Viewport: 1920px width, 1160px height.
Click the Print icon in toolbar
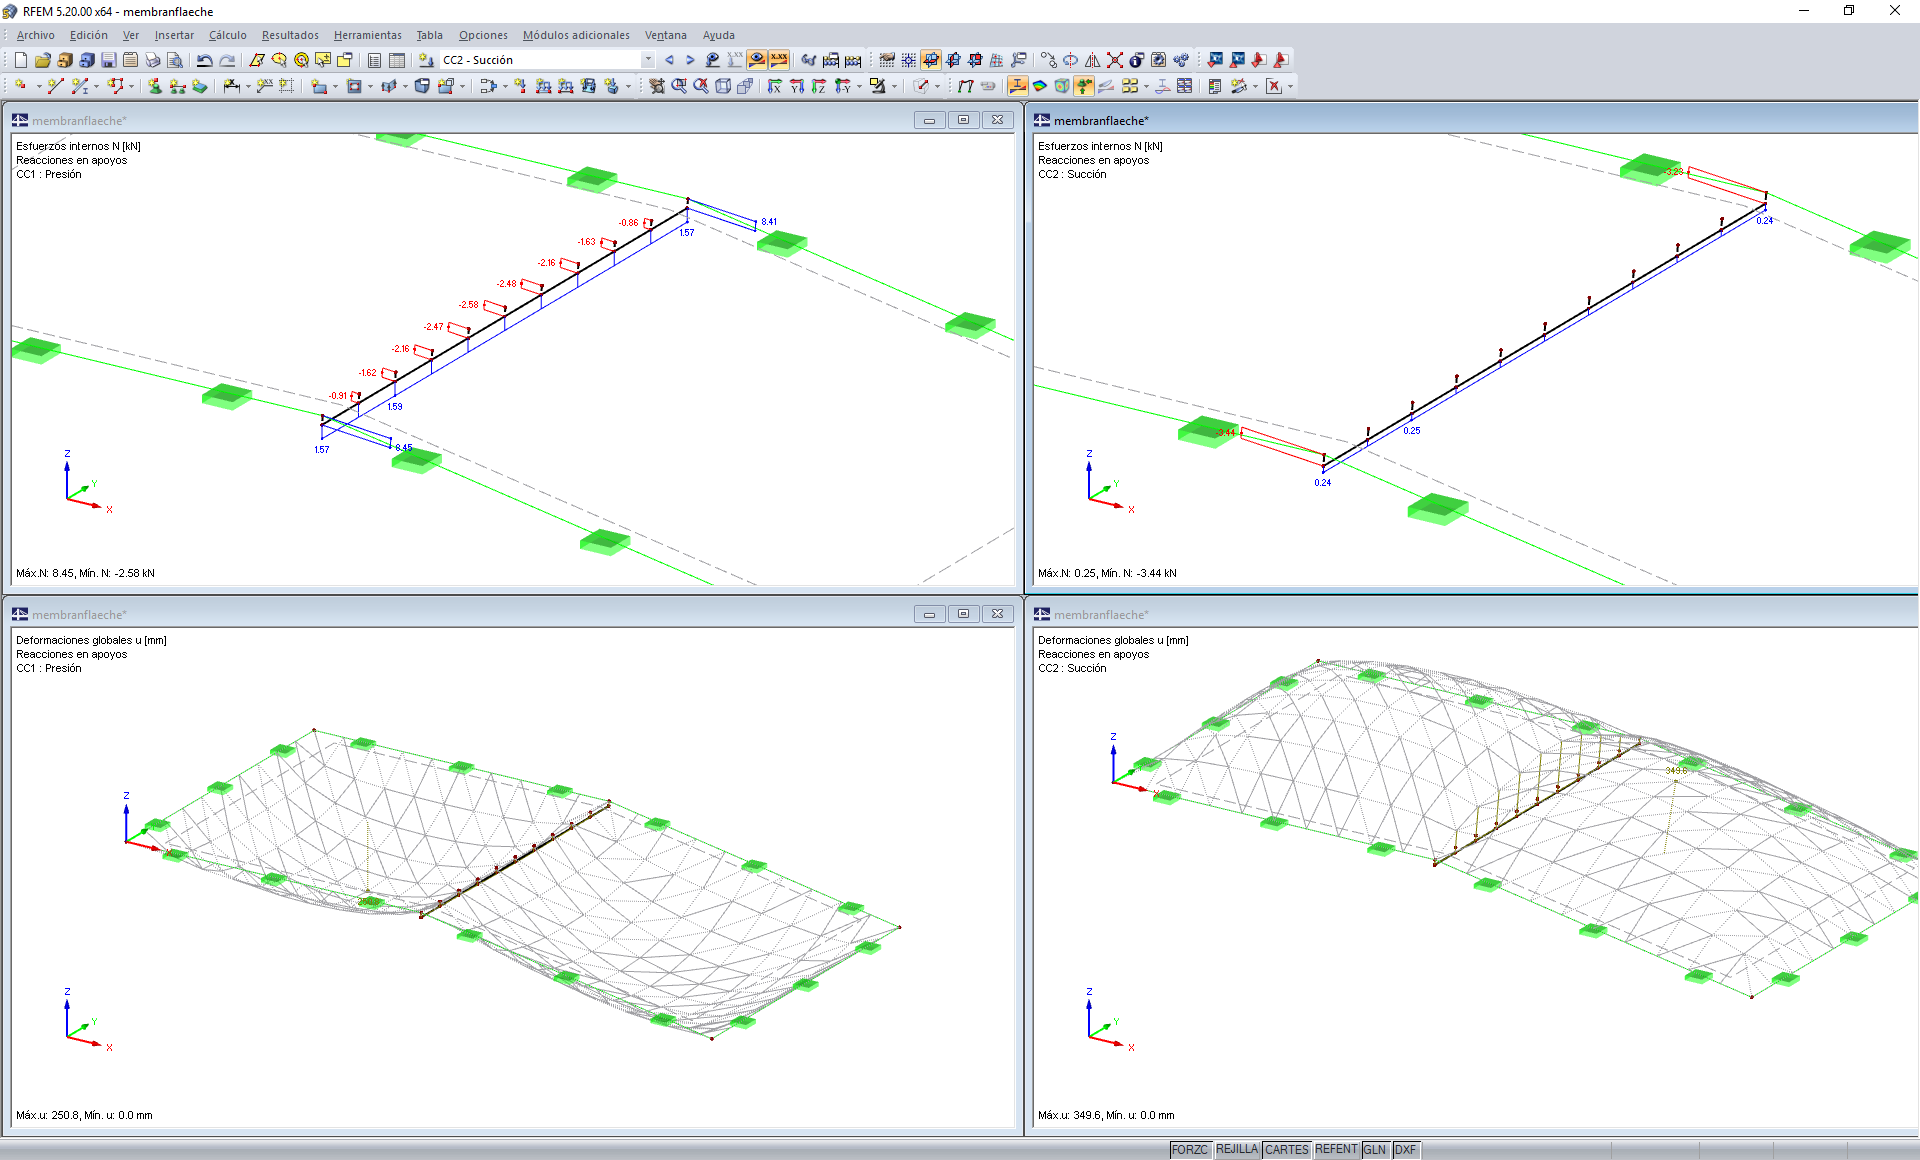point(152,60)
